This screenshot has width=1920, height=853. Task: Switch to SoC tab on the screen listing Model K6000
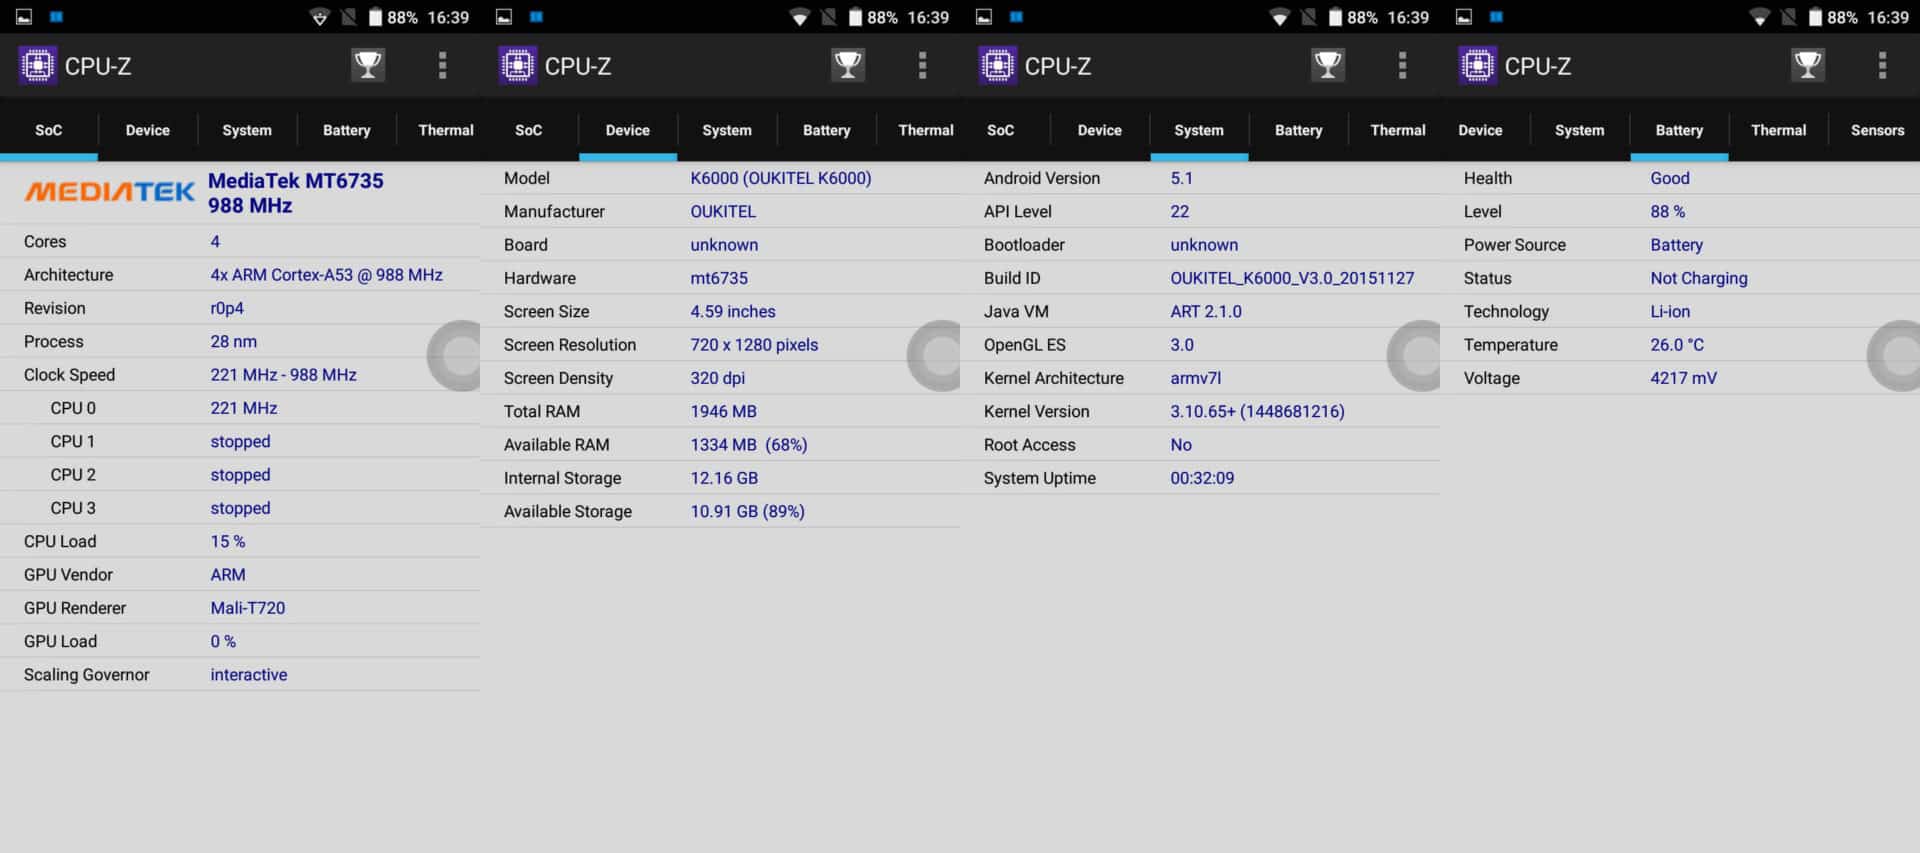528,130
